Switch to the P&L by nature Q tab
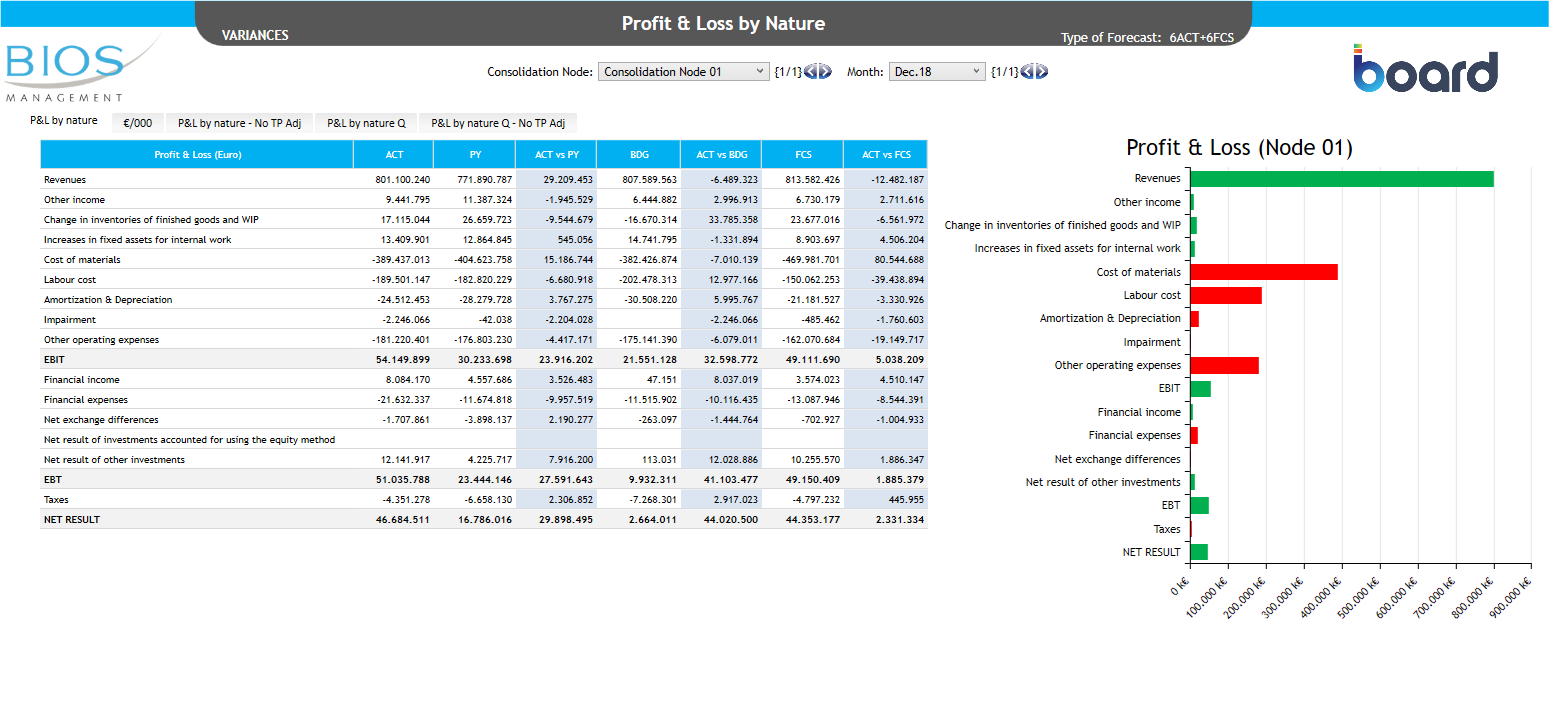1551x716 pixels. (366, 123)
